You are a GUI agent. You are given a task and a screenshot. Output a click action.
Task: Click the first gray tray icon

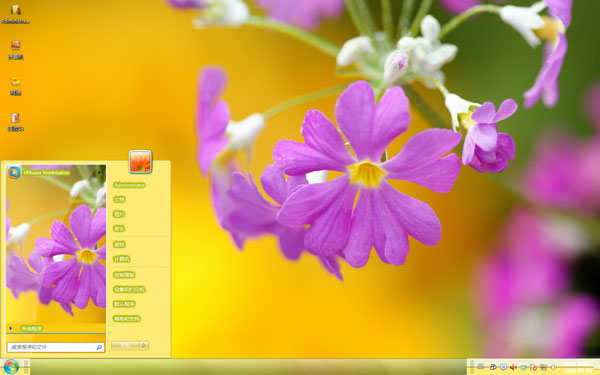(481, 367)
